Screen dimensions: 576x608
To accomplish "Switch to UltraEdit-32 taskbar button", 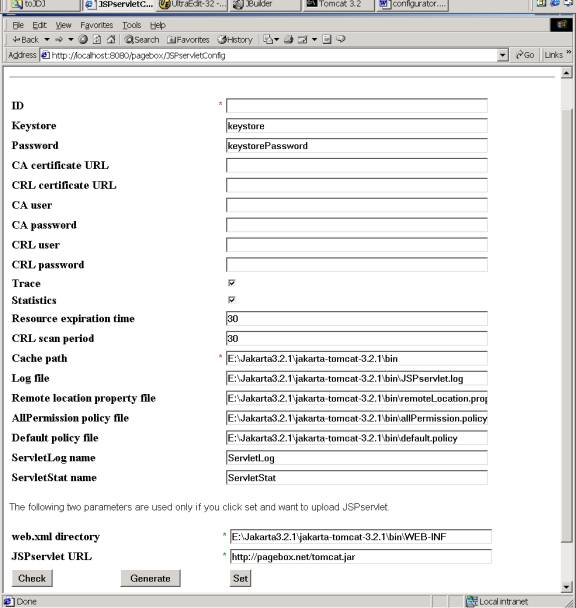I will [191, 5].
